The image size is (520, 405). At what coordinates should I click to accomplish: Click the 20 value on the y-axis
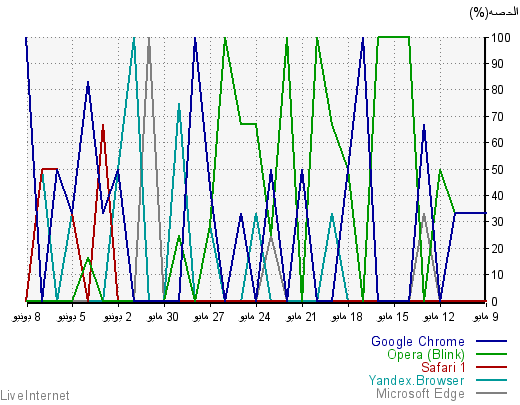click(x=497, y=249)
